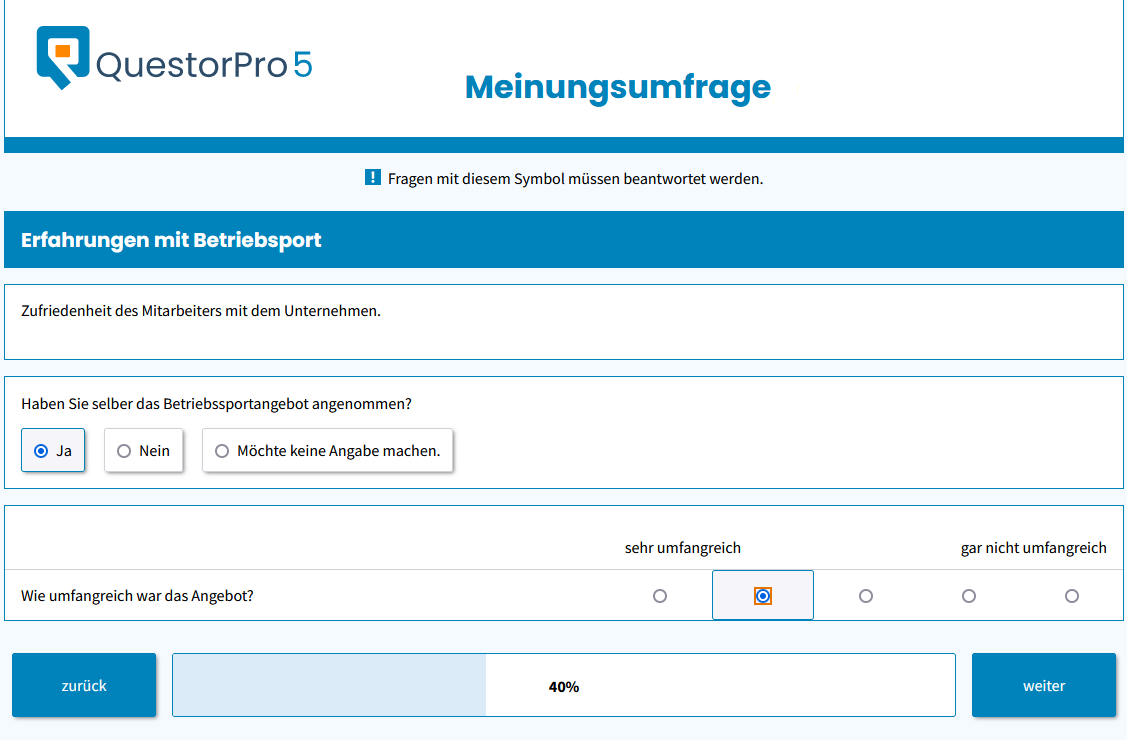Click the "Zufriedenheit des Mitarbeiters" description text
The image size is (1127, 740).
point(201,311)
